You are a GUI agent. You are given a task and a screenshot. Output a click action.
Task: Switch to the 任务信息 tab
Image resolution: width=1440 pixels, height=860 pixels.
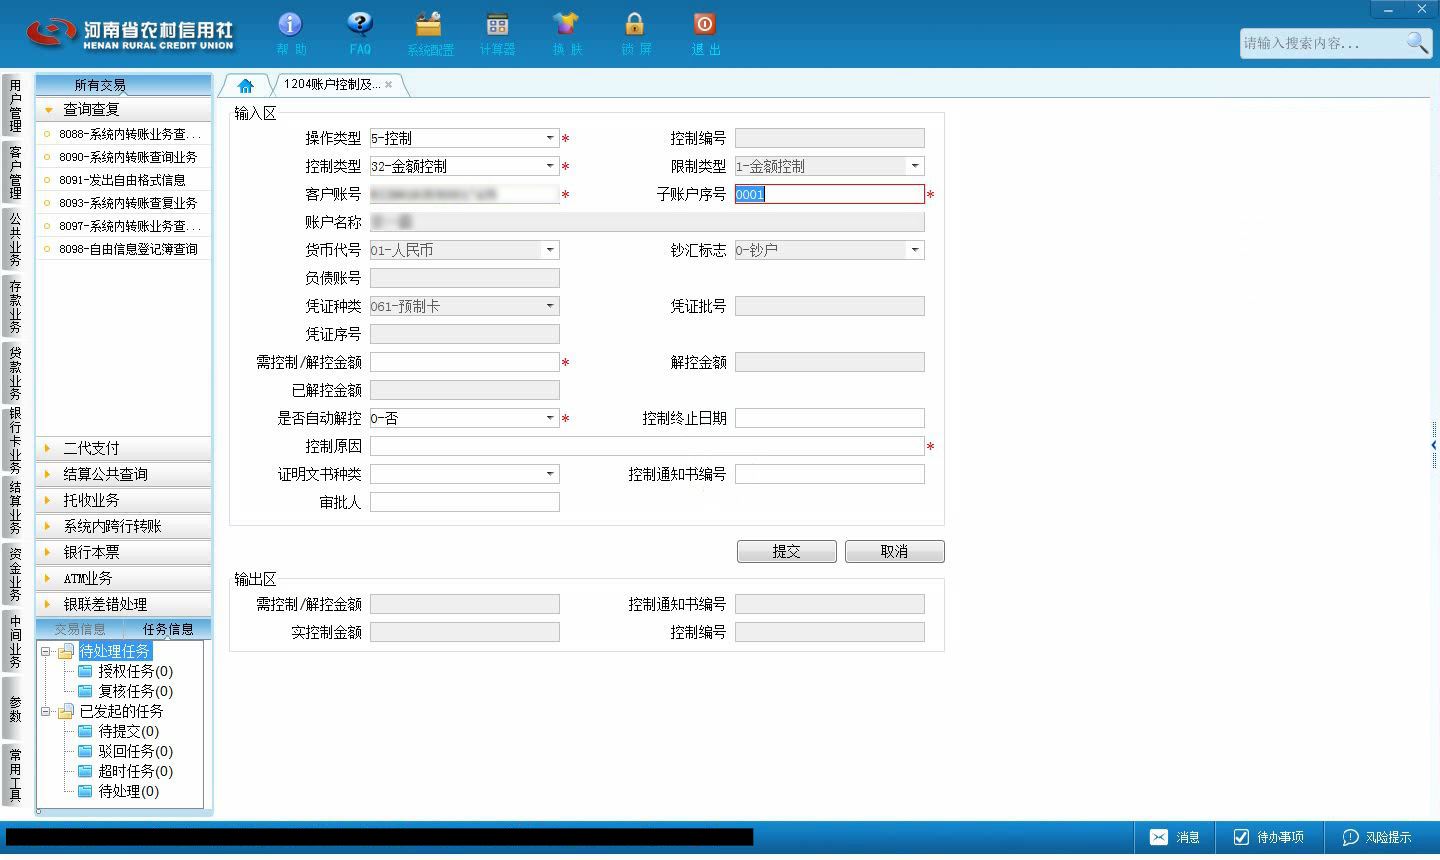(168, 629)
